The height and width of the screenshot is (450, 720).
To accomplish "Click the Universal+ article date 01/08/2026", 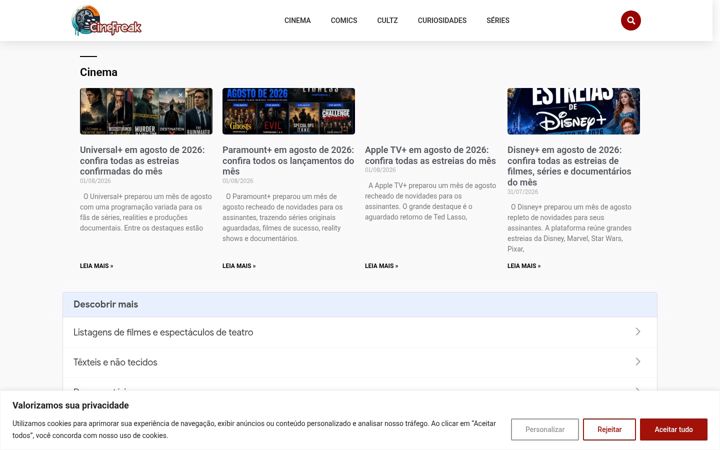I will (x=96, y=181).
